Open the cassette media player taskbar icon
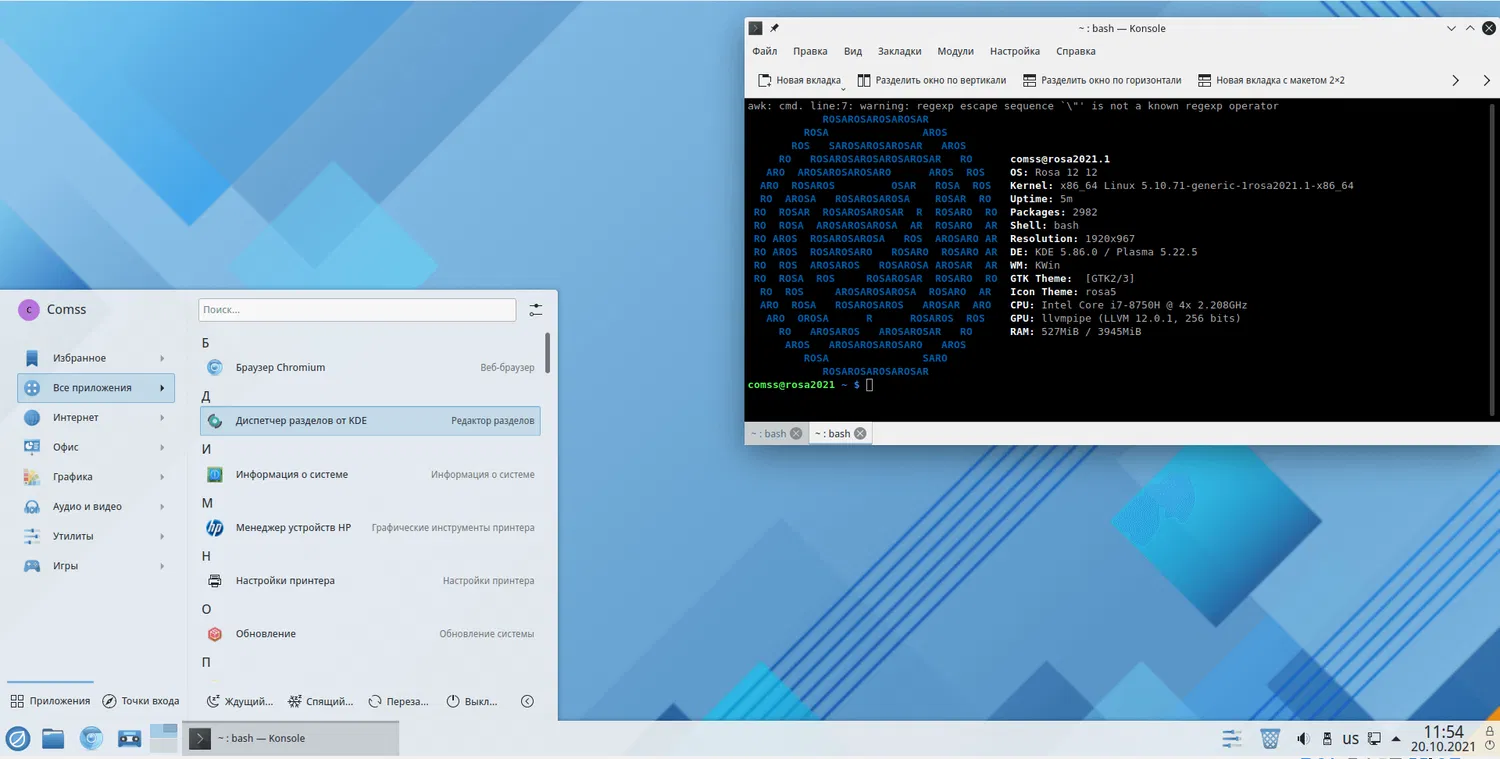Image resolution: width=1500 pixels, height=759 pixels. pos(129,738)
